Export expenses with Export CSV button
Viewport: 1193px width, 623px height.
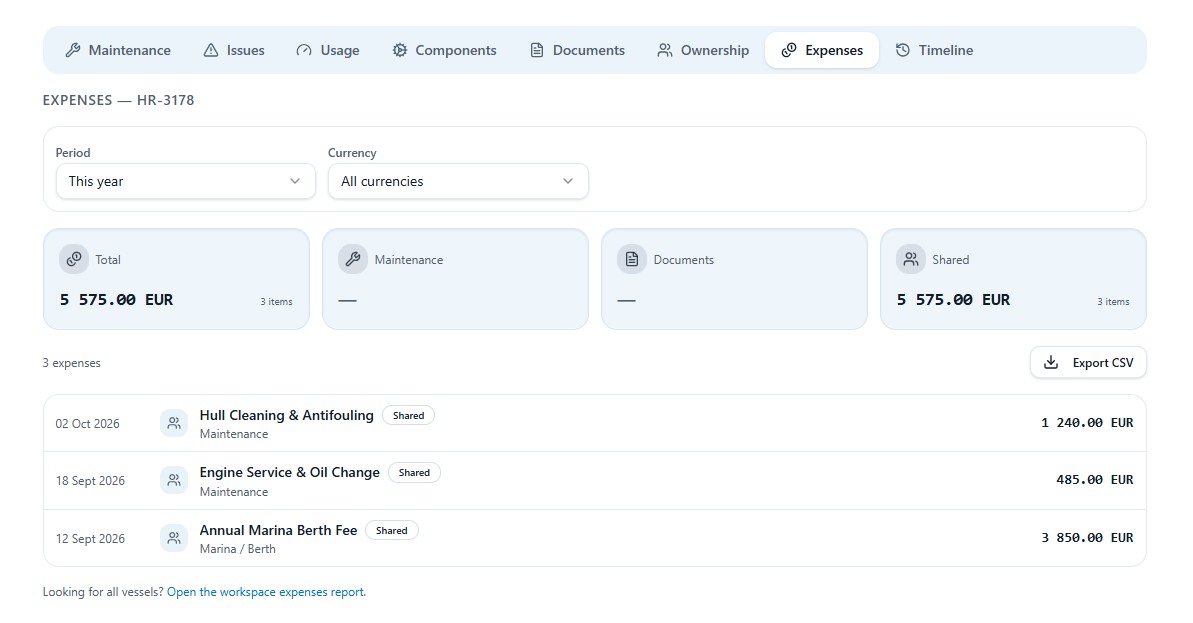(1089, 362)
